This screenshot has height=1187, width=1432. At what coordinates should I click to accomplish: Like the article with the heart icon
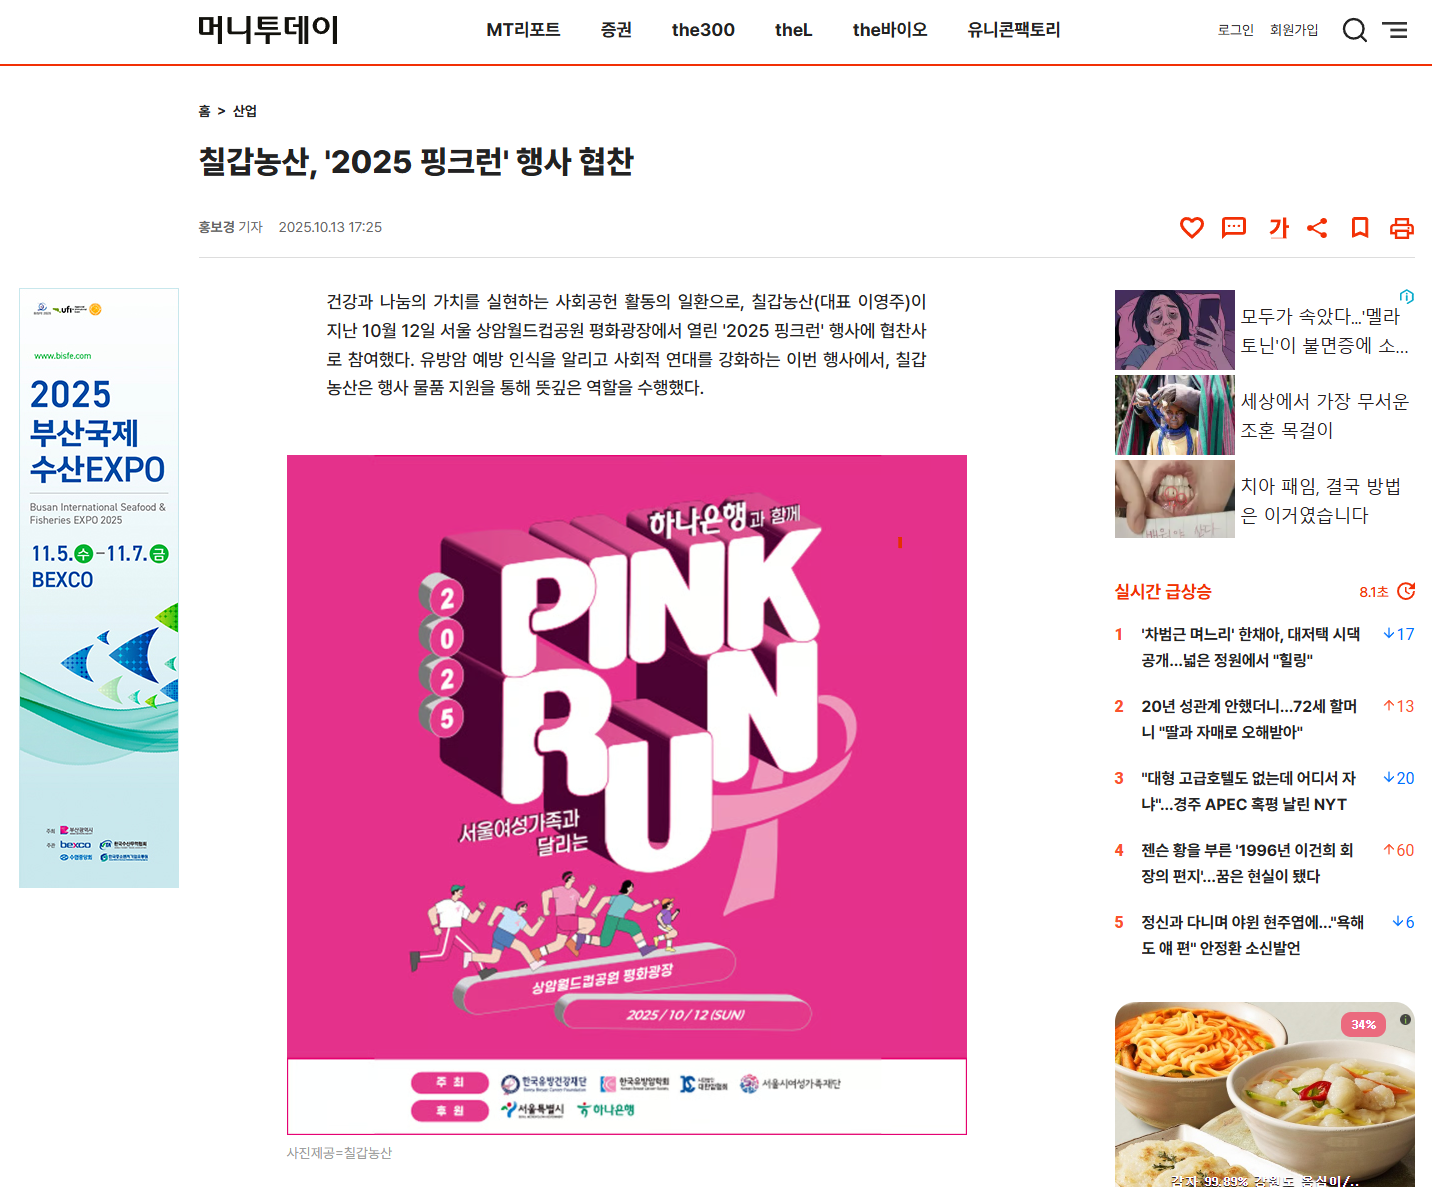(x=1192, y=228)
